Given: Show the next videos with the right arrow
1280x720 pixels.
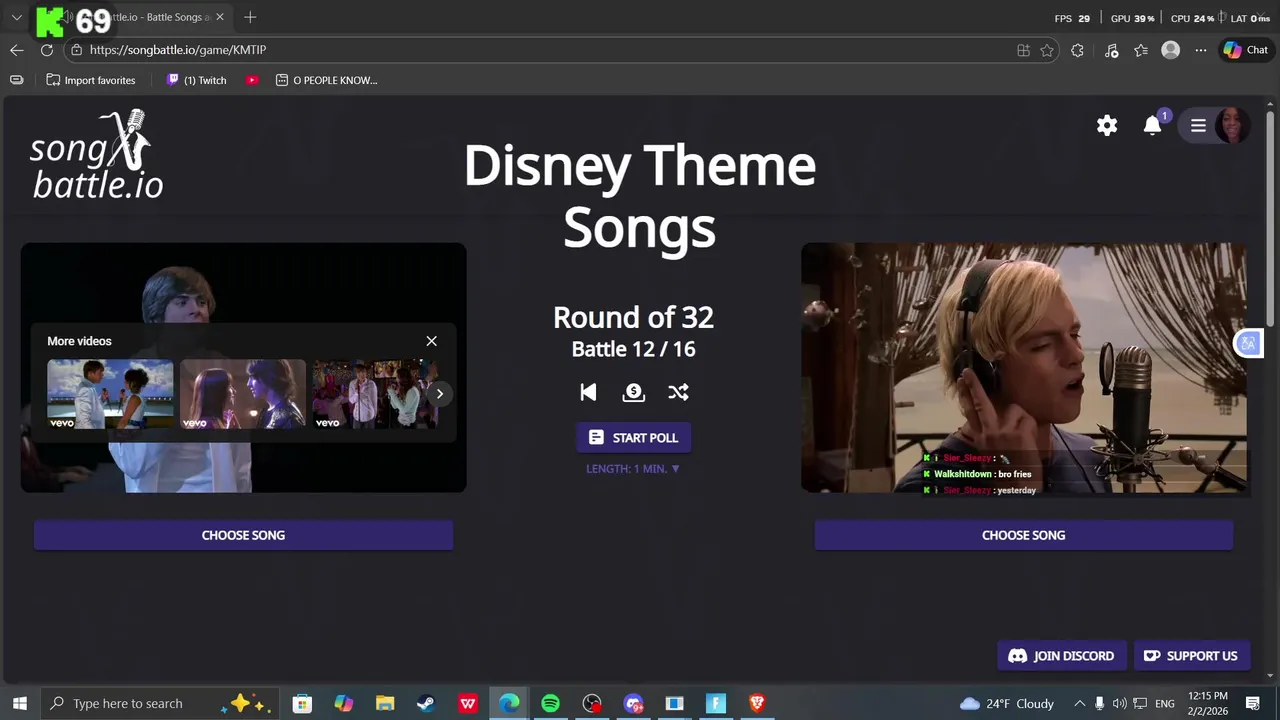Looking at the screenshot, I should tap(439, 394).
